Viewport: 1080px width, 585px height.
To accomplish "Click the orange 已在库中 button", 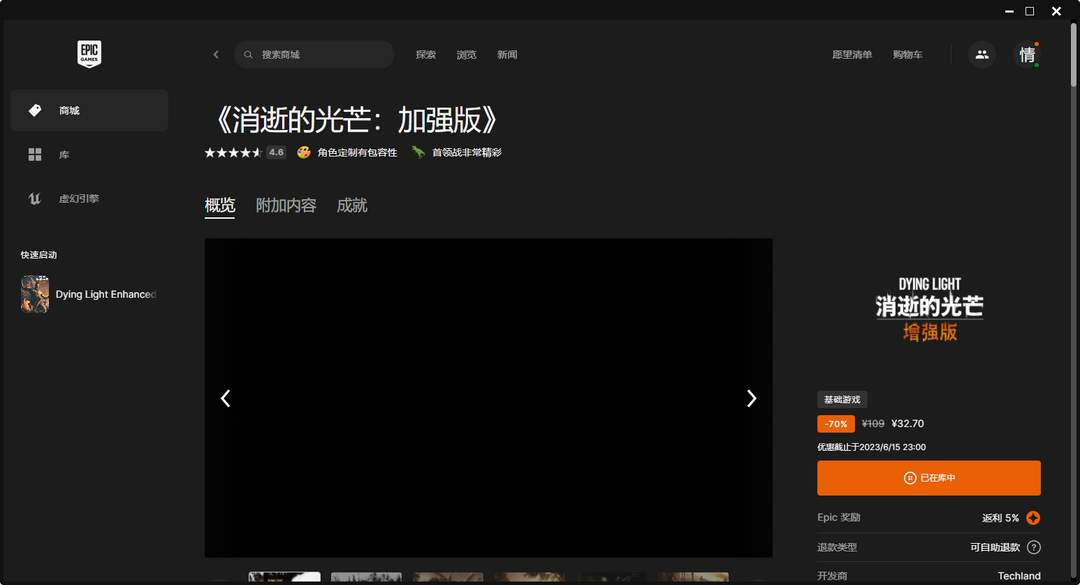I will coord(928,478).
